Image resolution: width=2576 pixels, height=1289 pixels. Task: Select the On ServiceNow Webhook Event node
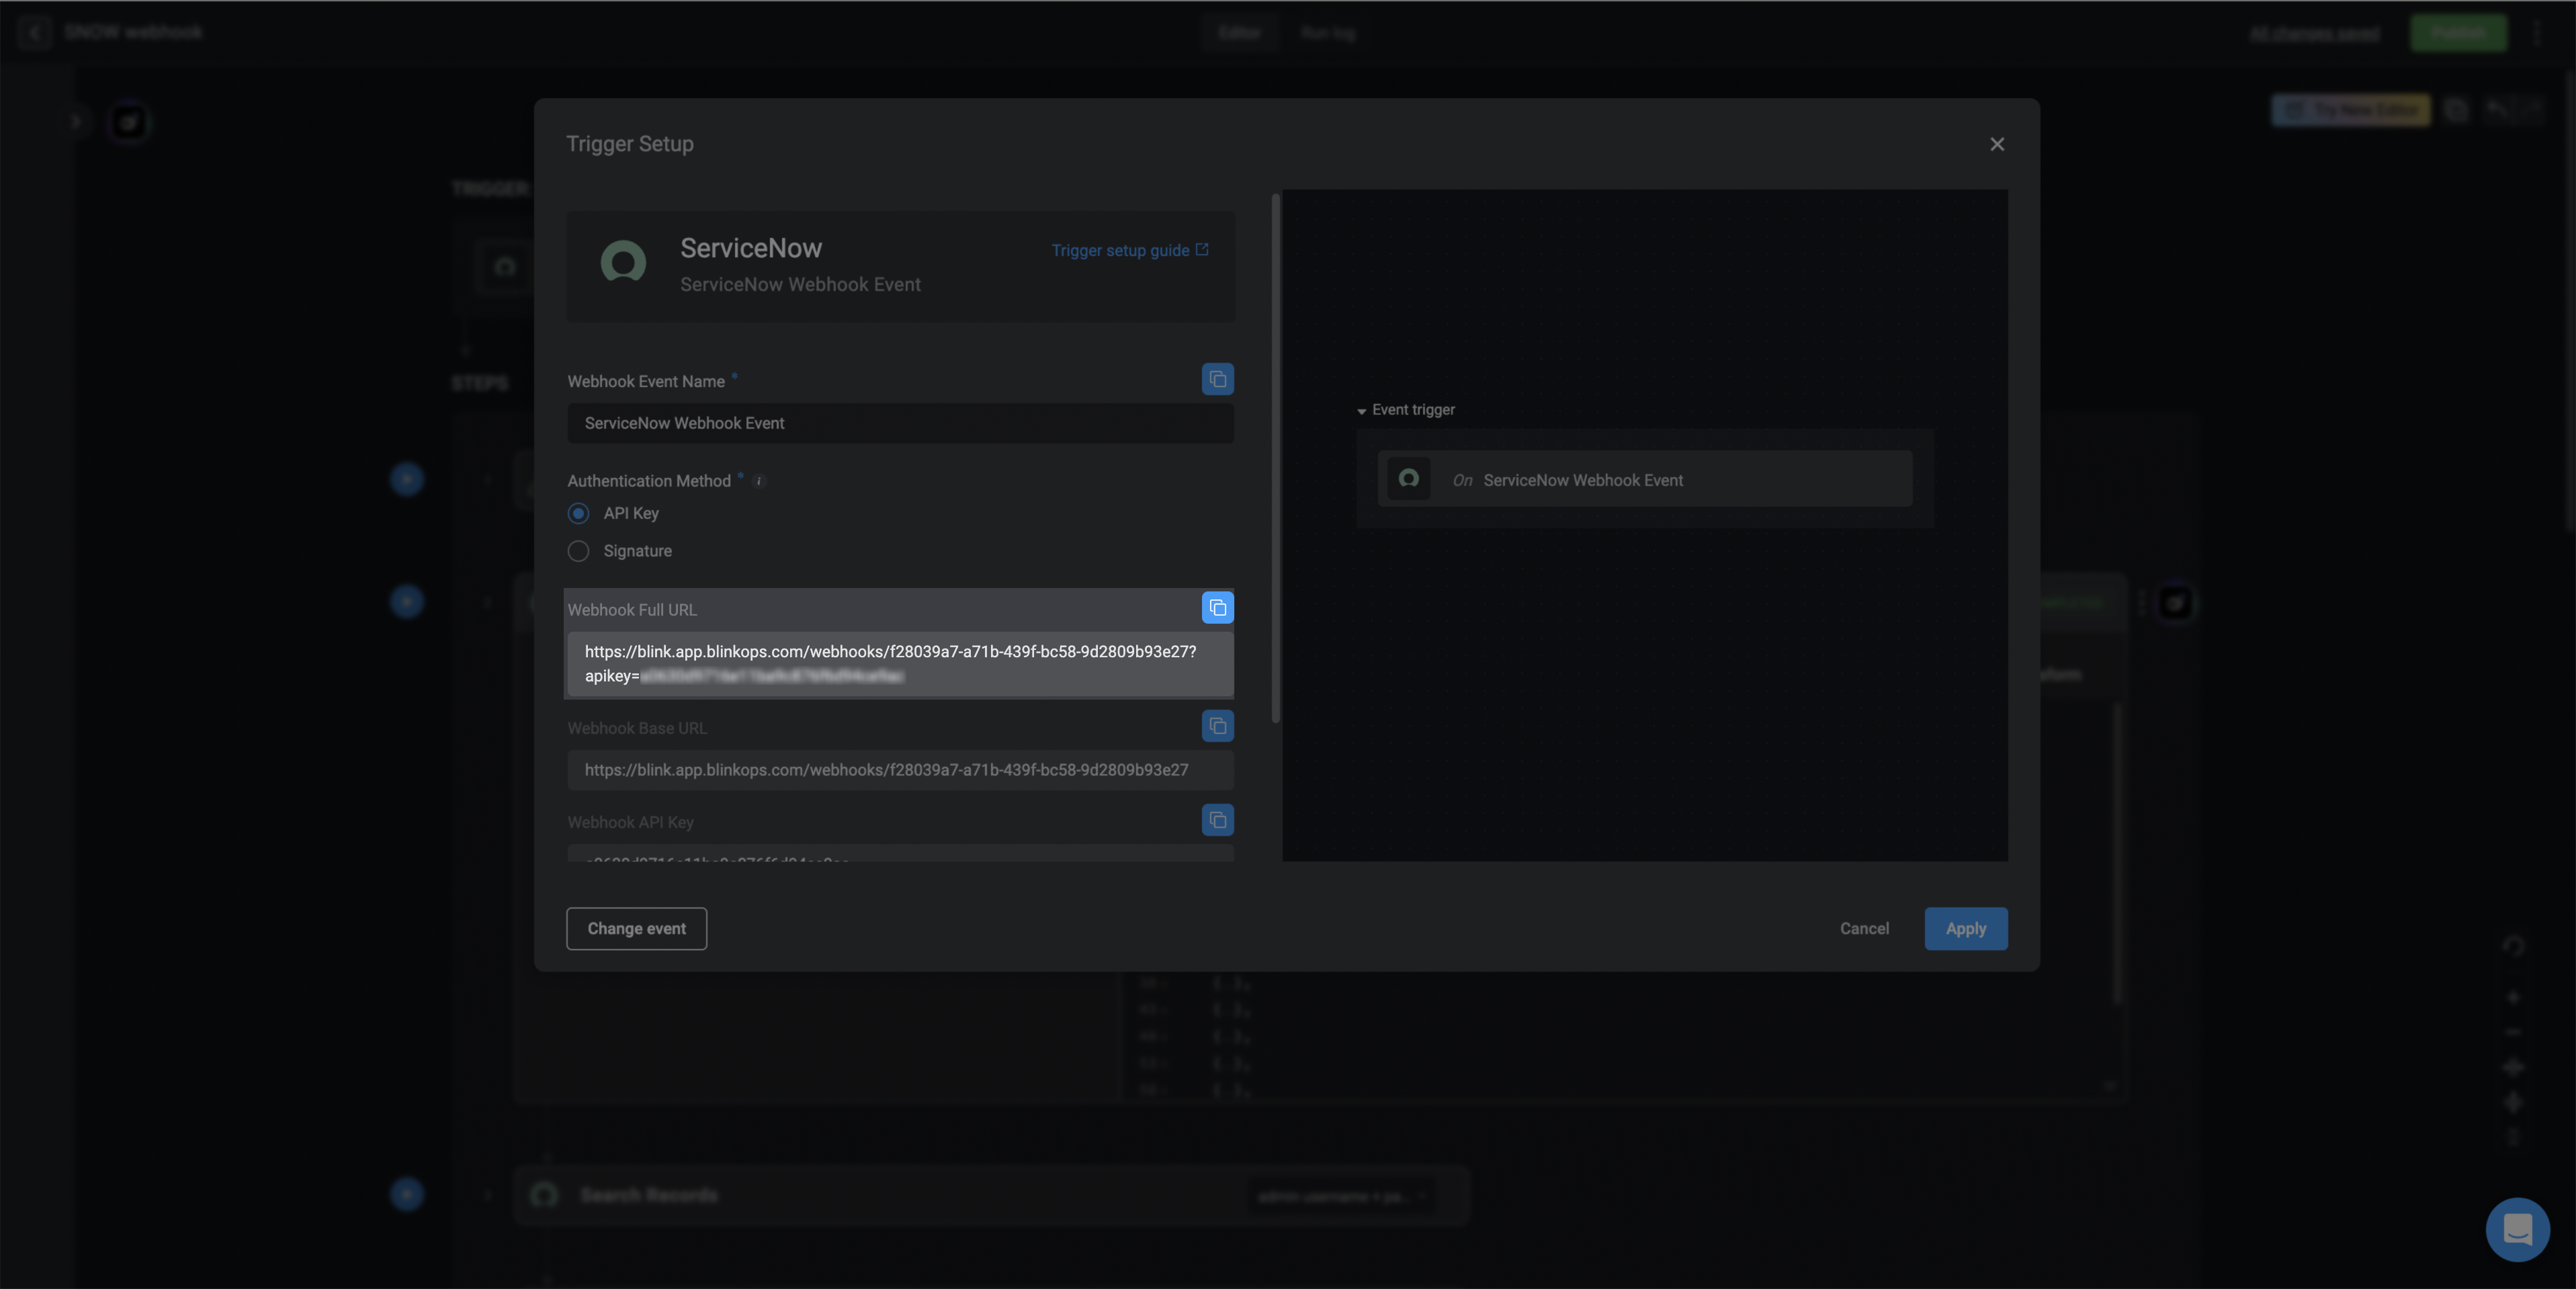[1643, 480]
